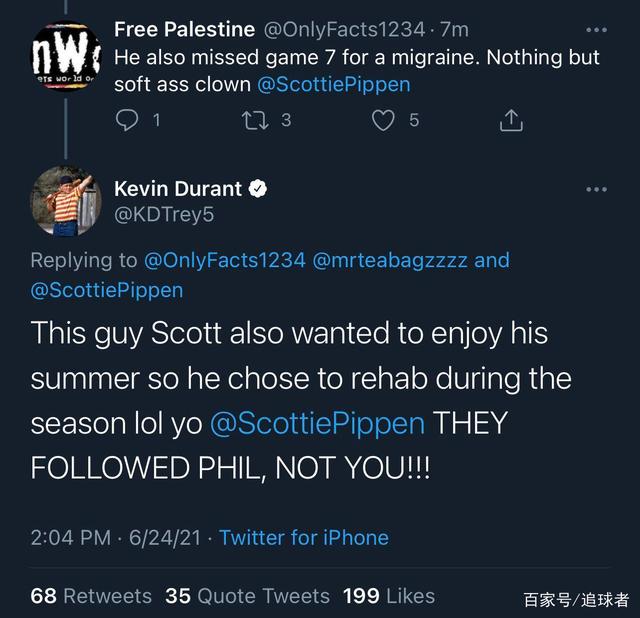View the 68 Retweets list
Screen dimensions: 640x618
pyautogui.click(x=91, y=595)
